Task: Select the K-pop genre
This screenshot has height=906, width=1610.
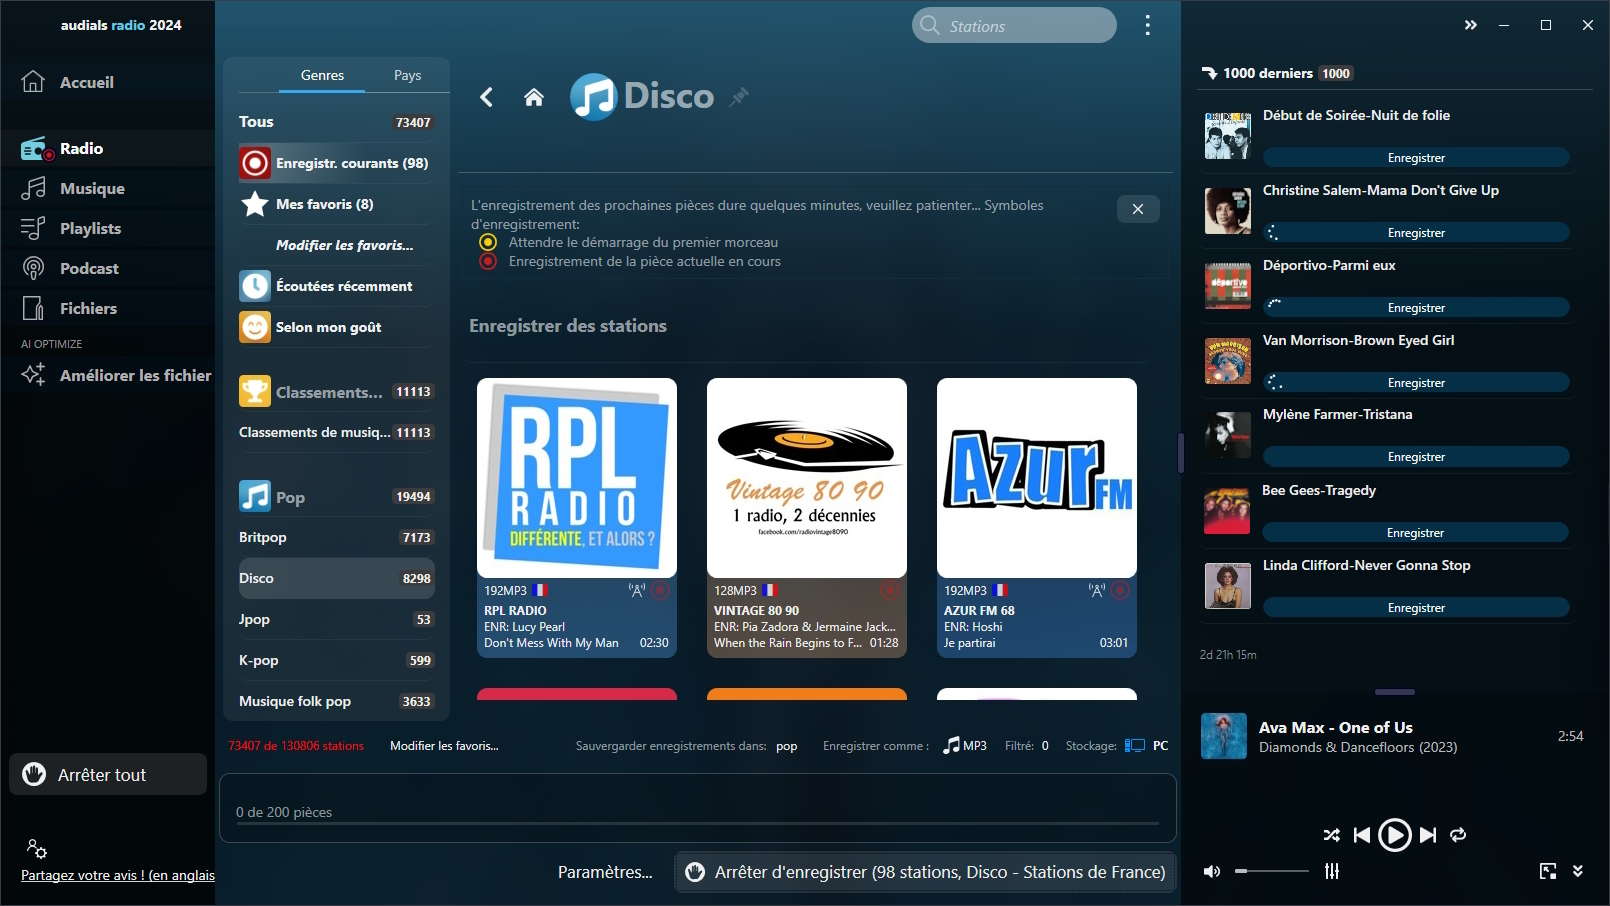Action: 336,660
